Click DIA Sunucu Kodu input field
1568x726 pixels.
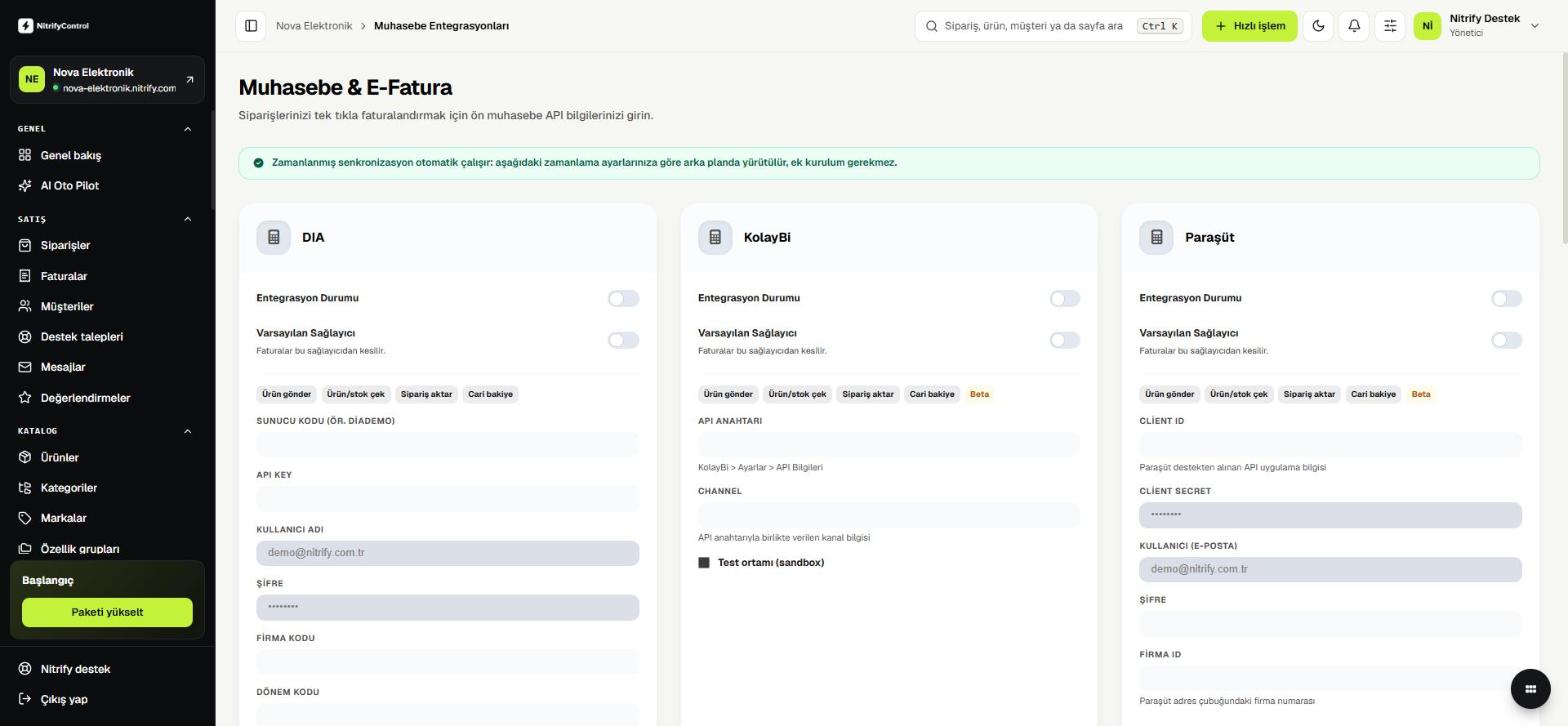pos(448,444)
